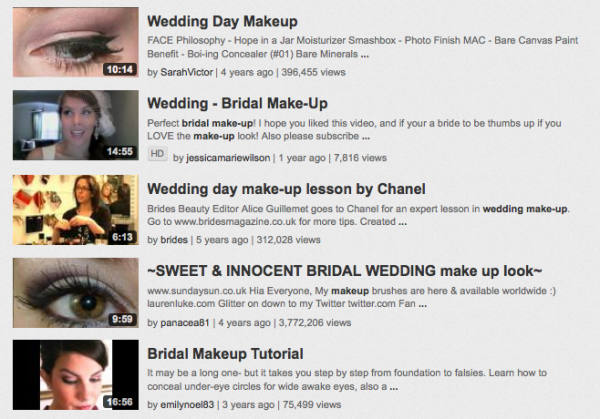Open the Wedding - Bridal Make-Up video thumbnail

coord(76,125)
